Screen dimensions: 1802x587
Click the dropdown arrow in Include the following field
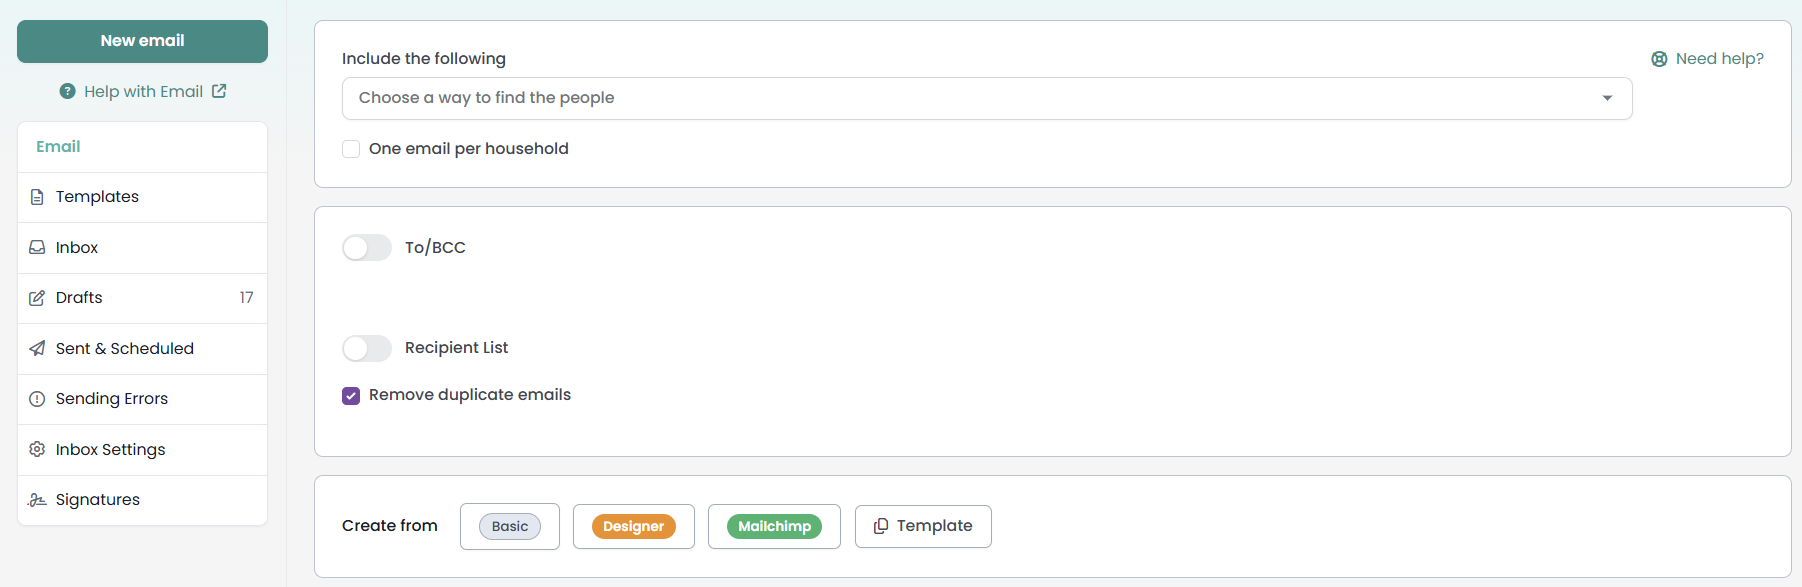1607,98
